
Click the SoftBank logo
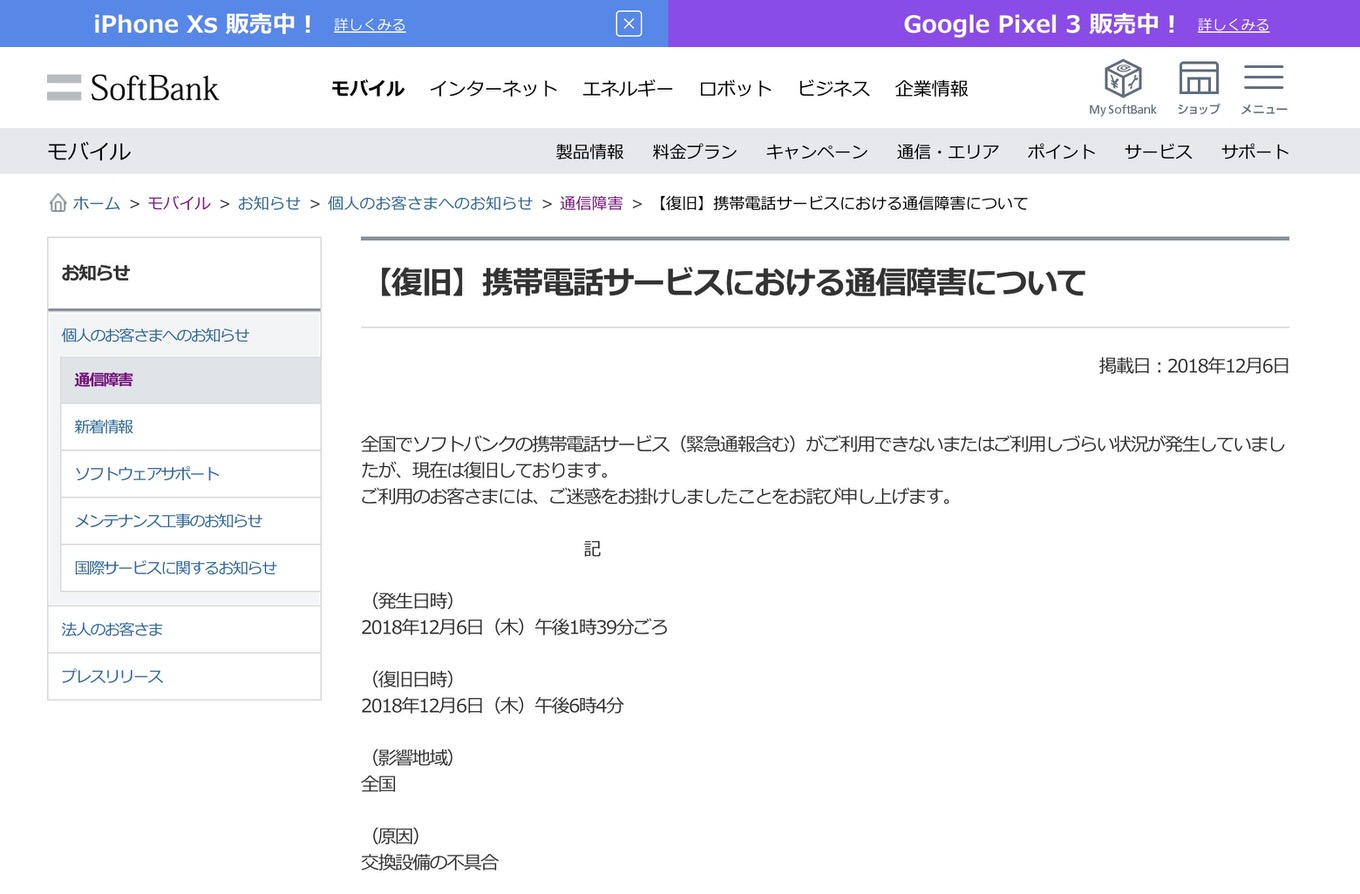pyautogui.click(x=133, y=88)
